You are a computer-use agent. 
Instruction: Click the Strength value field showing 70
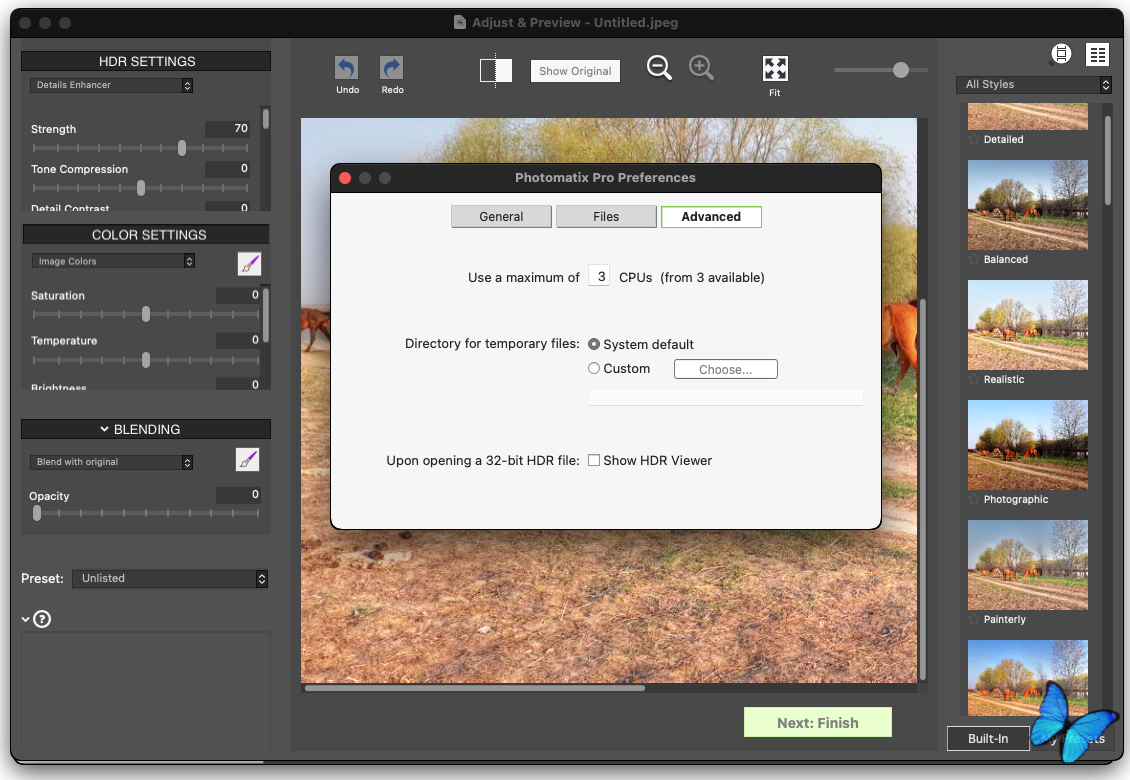click(228, 128)
